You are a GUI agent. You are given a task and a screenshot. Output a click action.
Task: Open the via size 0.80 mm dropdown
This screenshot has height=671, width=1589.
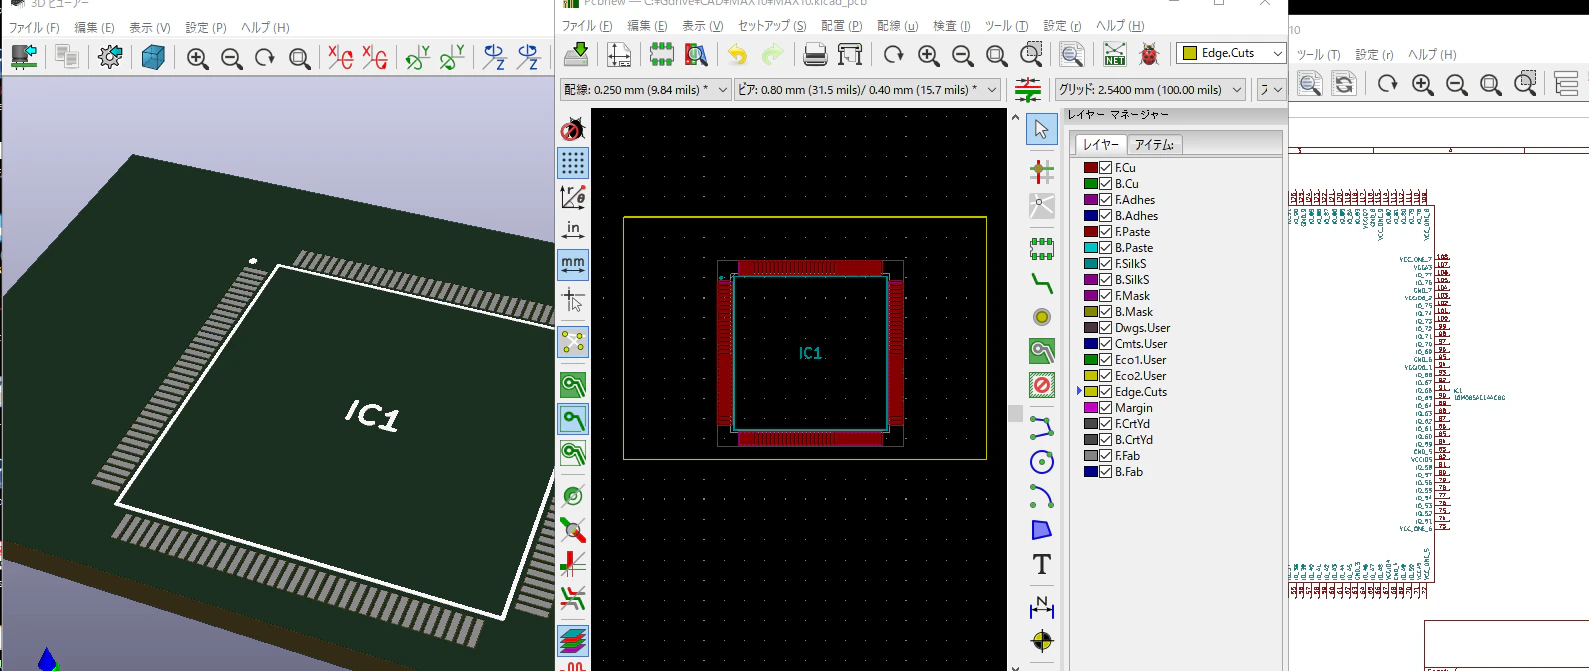click(867, 90)
